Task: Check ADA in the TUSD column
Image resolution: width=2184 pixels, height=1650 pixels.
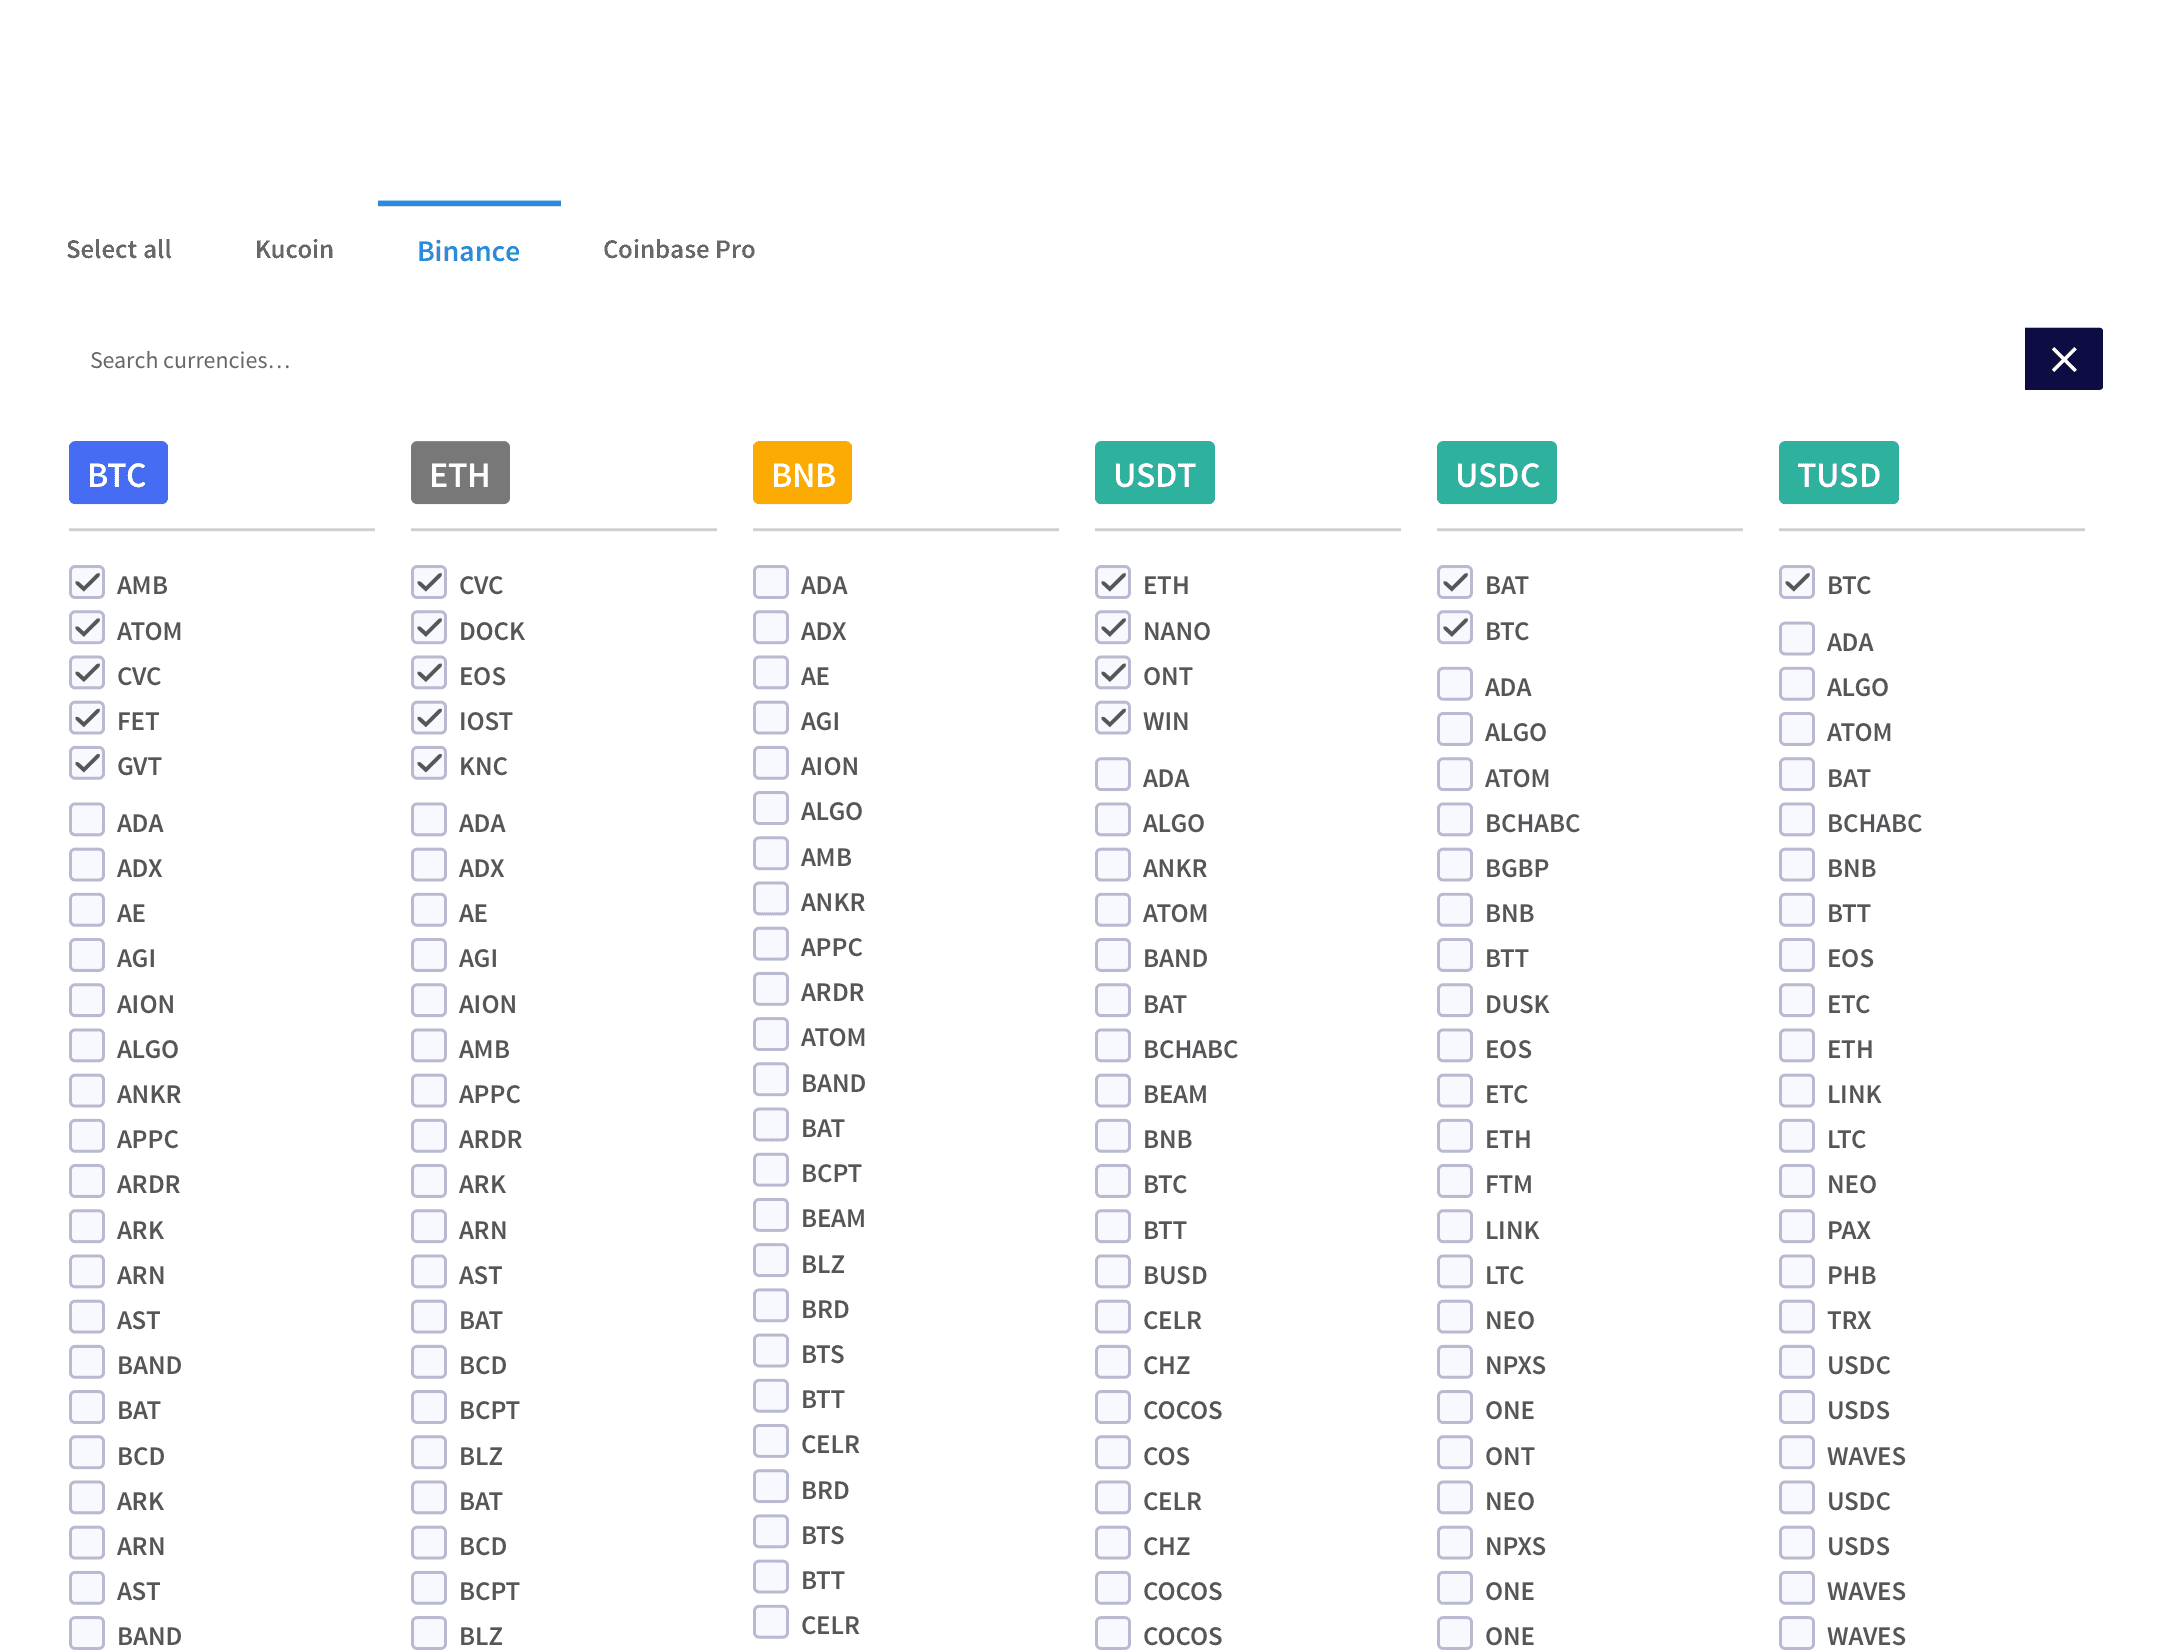Action: pyautogui.click(x=1797, y=639)
